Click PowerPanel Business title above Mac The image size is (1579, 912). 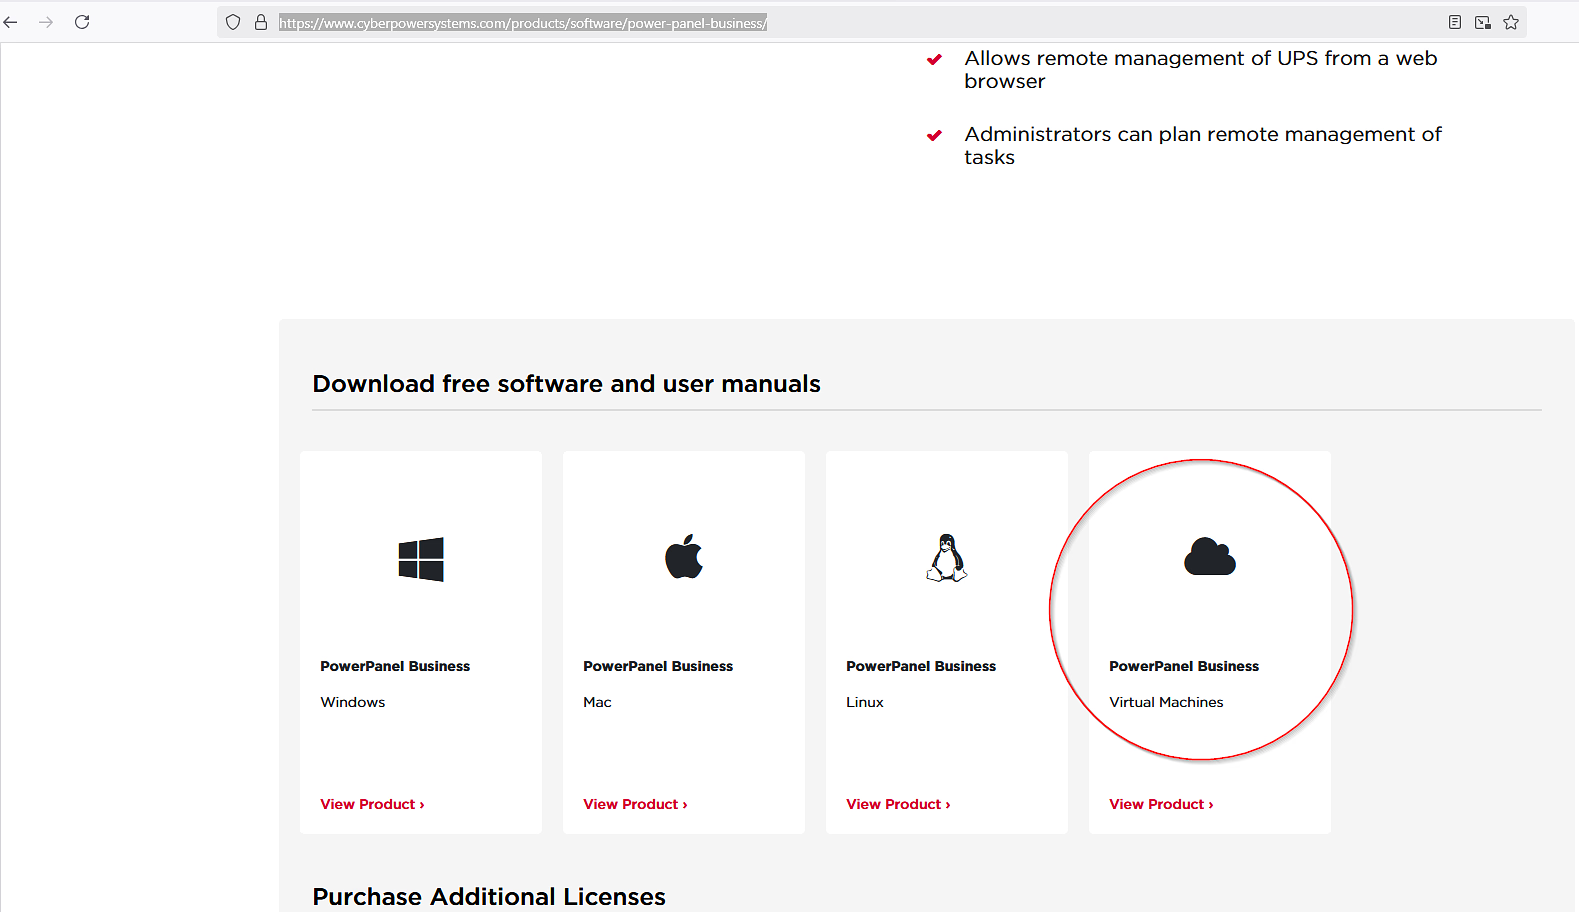click(x=658, y=666)
